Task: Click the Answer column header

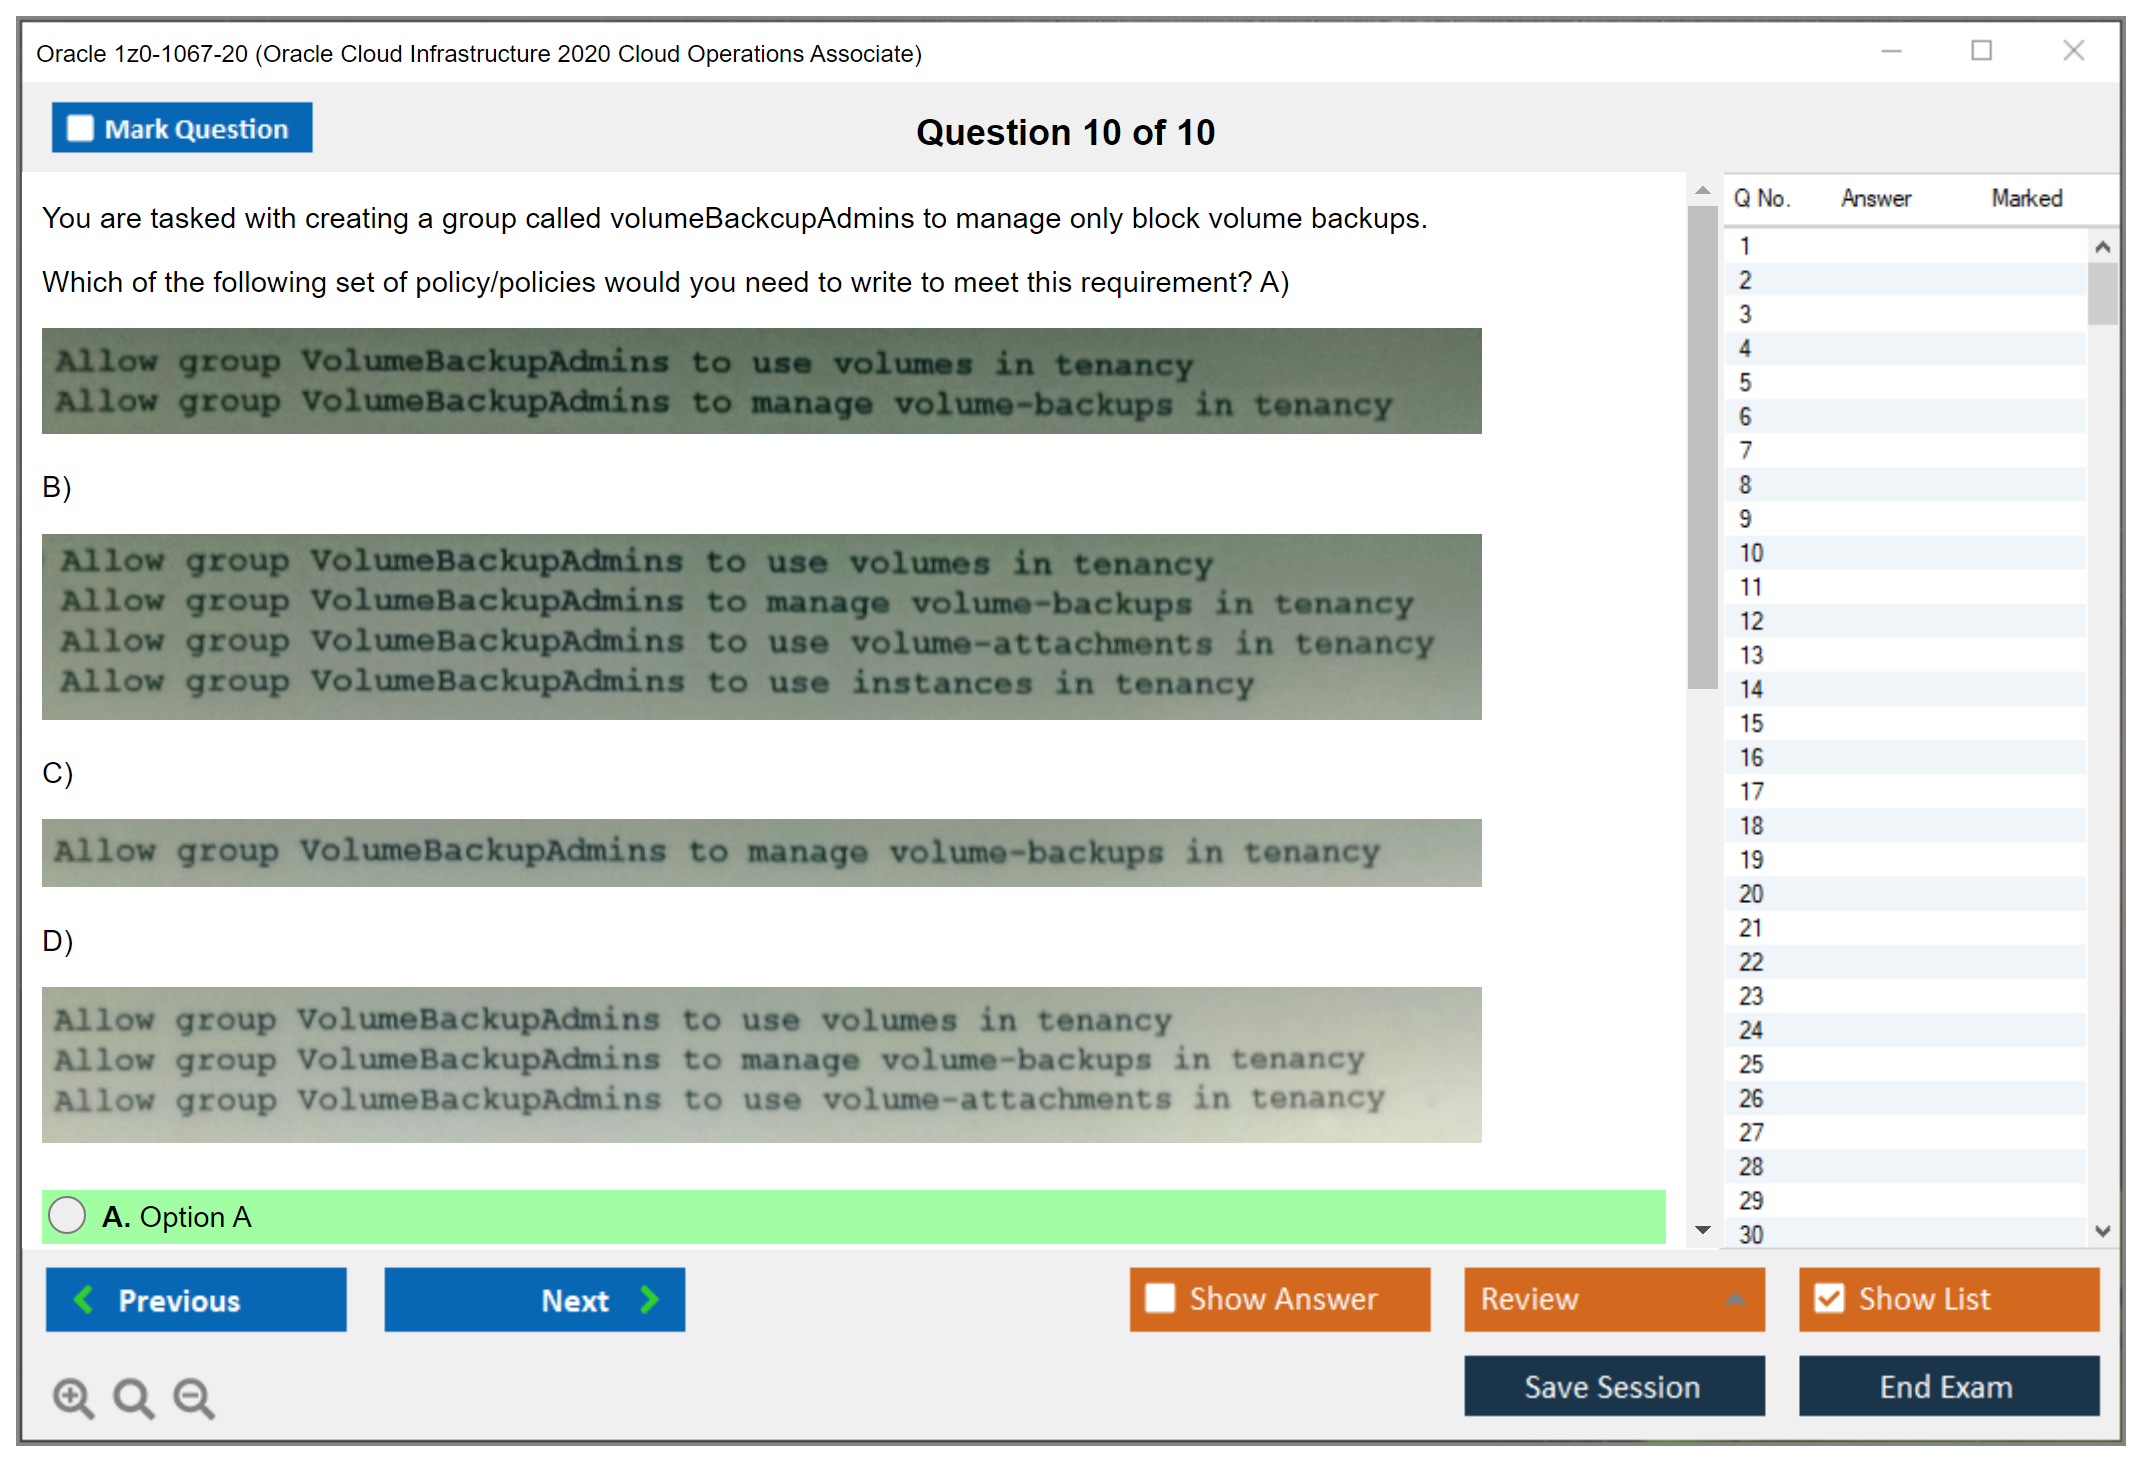Action: click(x=1875, y=199)
